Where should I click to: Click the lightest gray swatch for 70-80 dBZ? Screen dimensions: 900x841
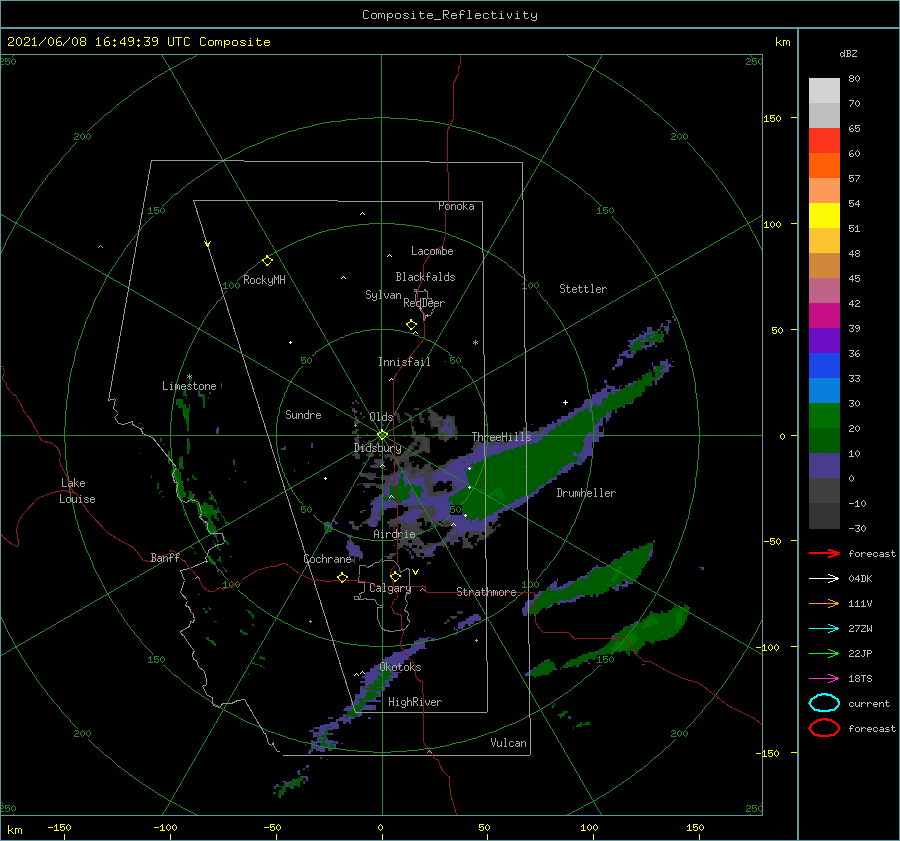coord(824,91)
